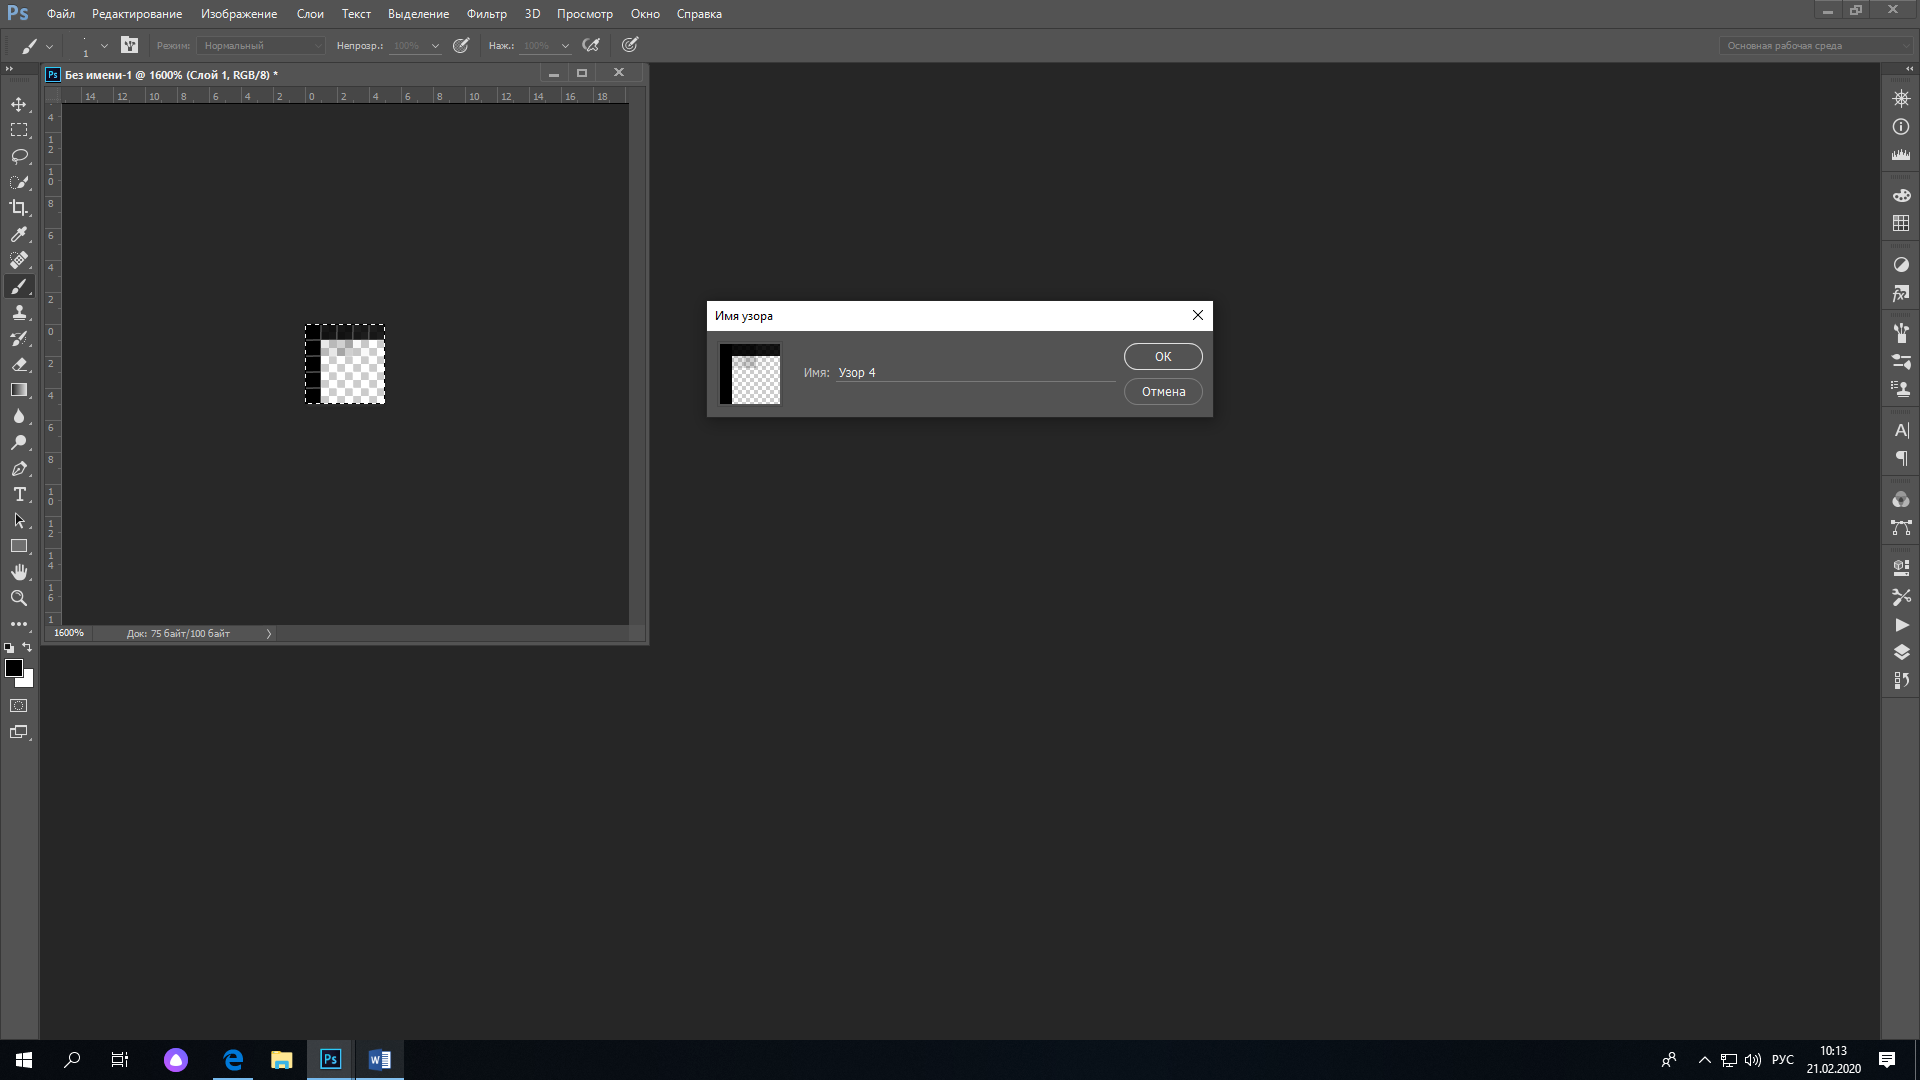Select the Hand tool
1920x1080 pixels.
pos(19,572)
